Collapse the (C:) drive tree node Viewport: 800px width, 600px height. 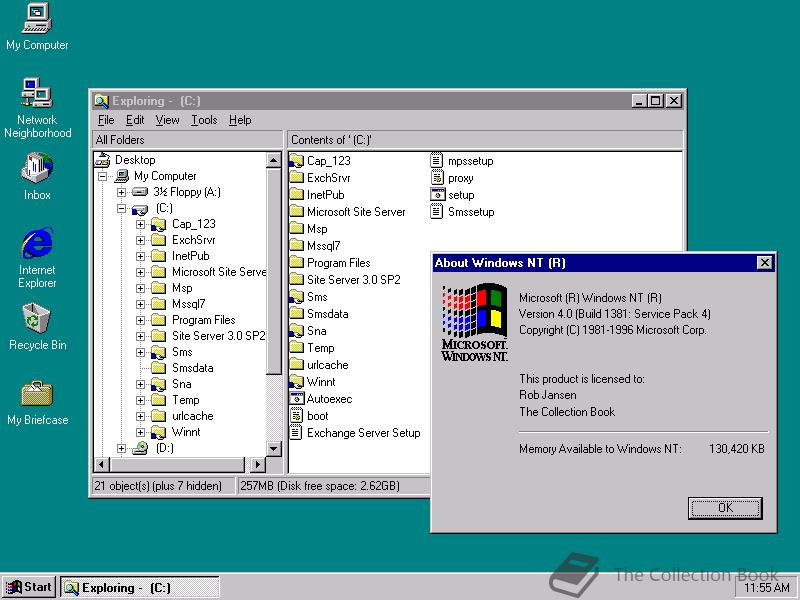point(121,208)
